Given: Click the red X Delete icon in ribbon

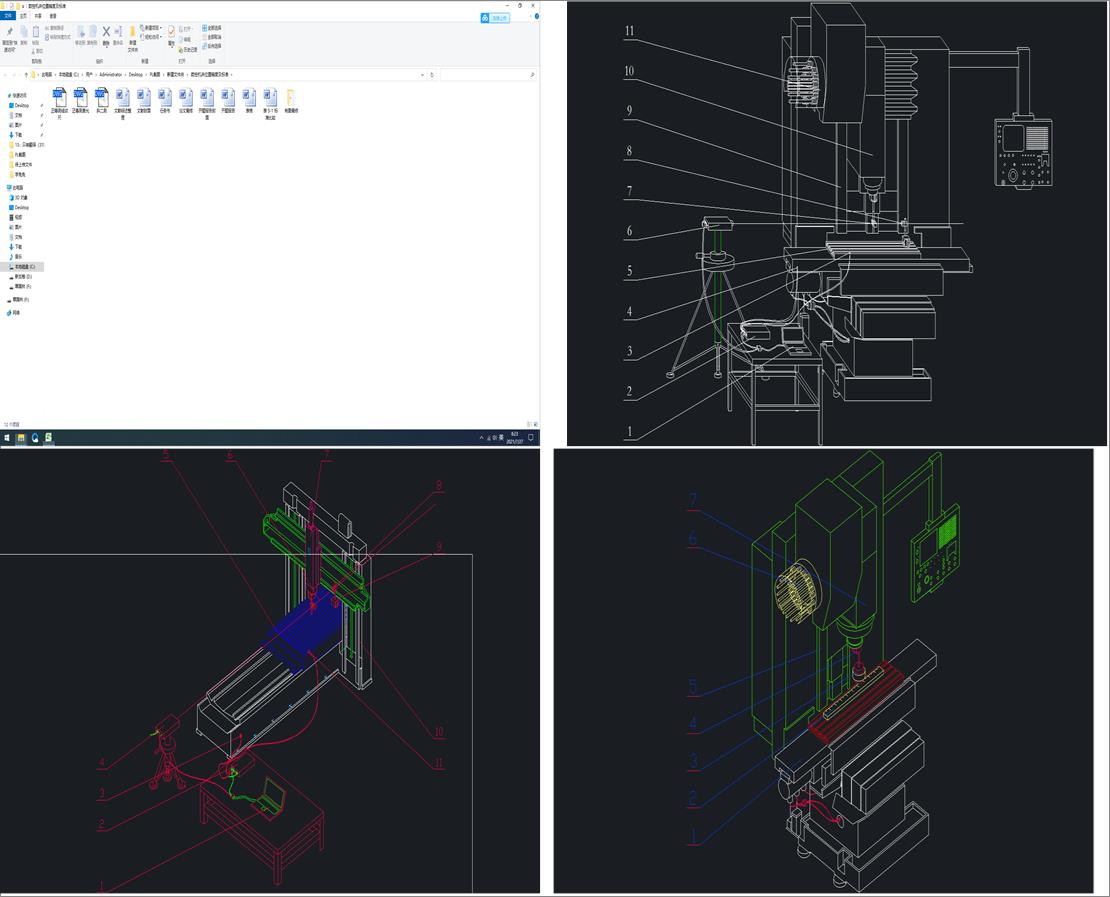Looking at the screenshot, I should 106,33.
